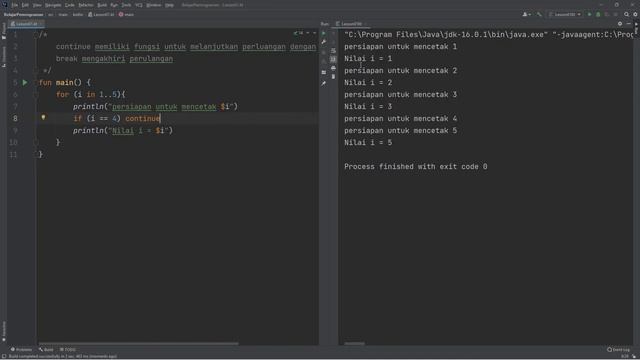This screenshot has height=360, width=640.
Task: Click 'Nilai i = 5' console line
Action: (368, 142)
